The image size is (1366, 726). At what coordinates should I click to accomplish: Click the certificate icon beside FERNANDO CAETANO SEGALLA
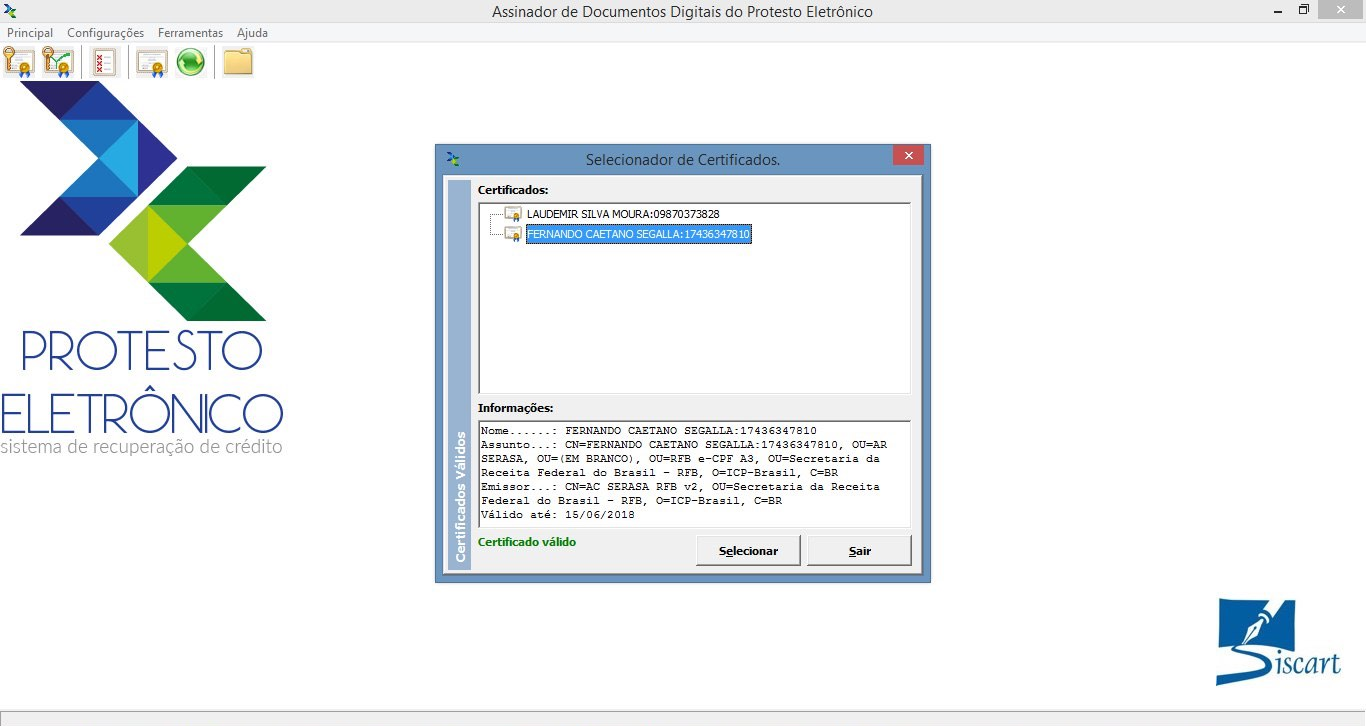513,234
